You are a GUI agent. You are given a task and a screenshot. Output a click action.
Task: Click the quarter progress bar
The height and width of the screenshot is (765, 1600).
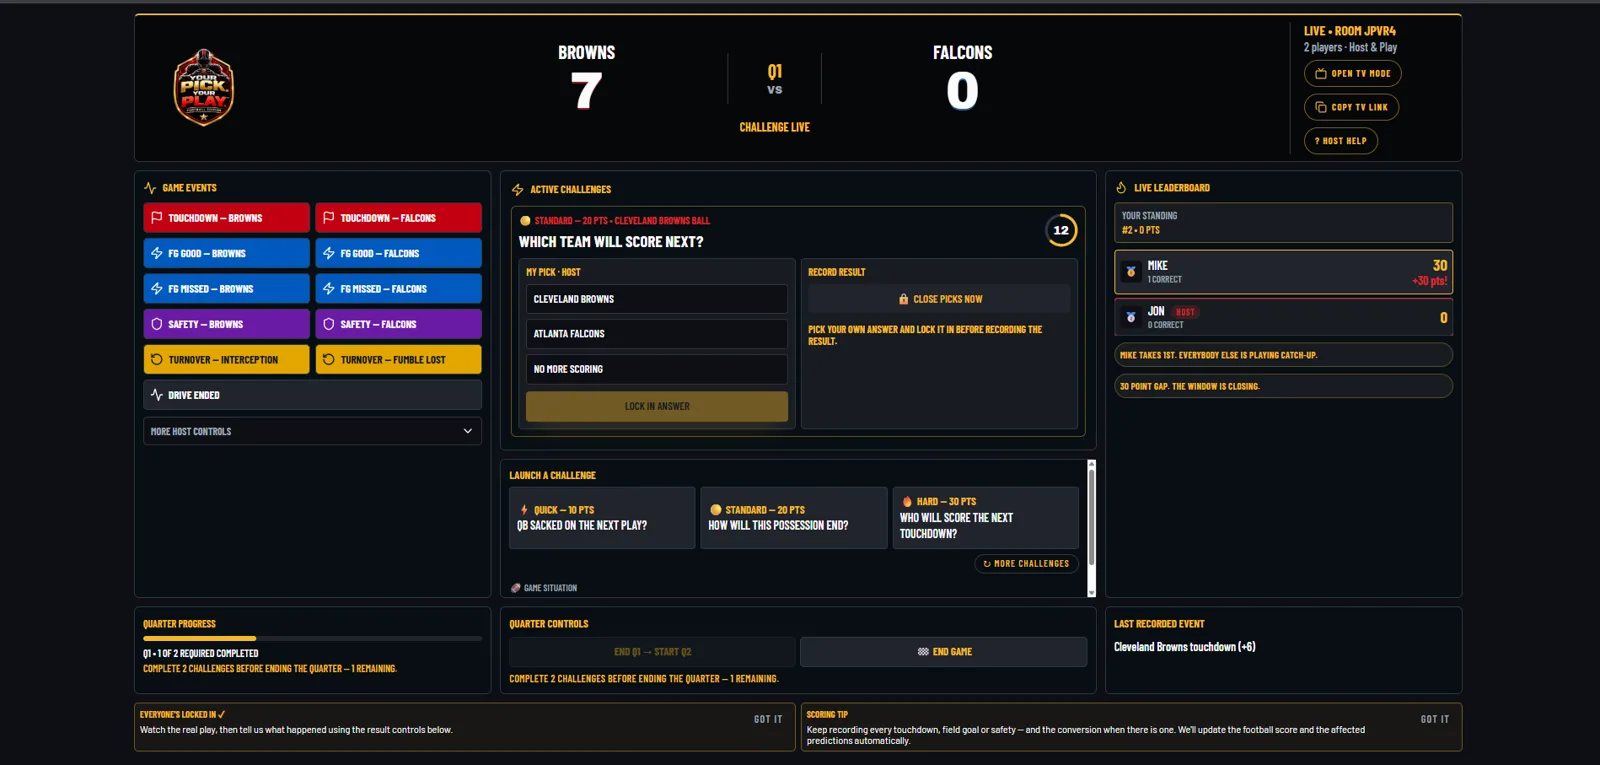coord(313,638)
